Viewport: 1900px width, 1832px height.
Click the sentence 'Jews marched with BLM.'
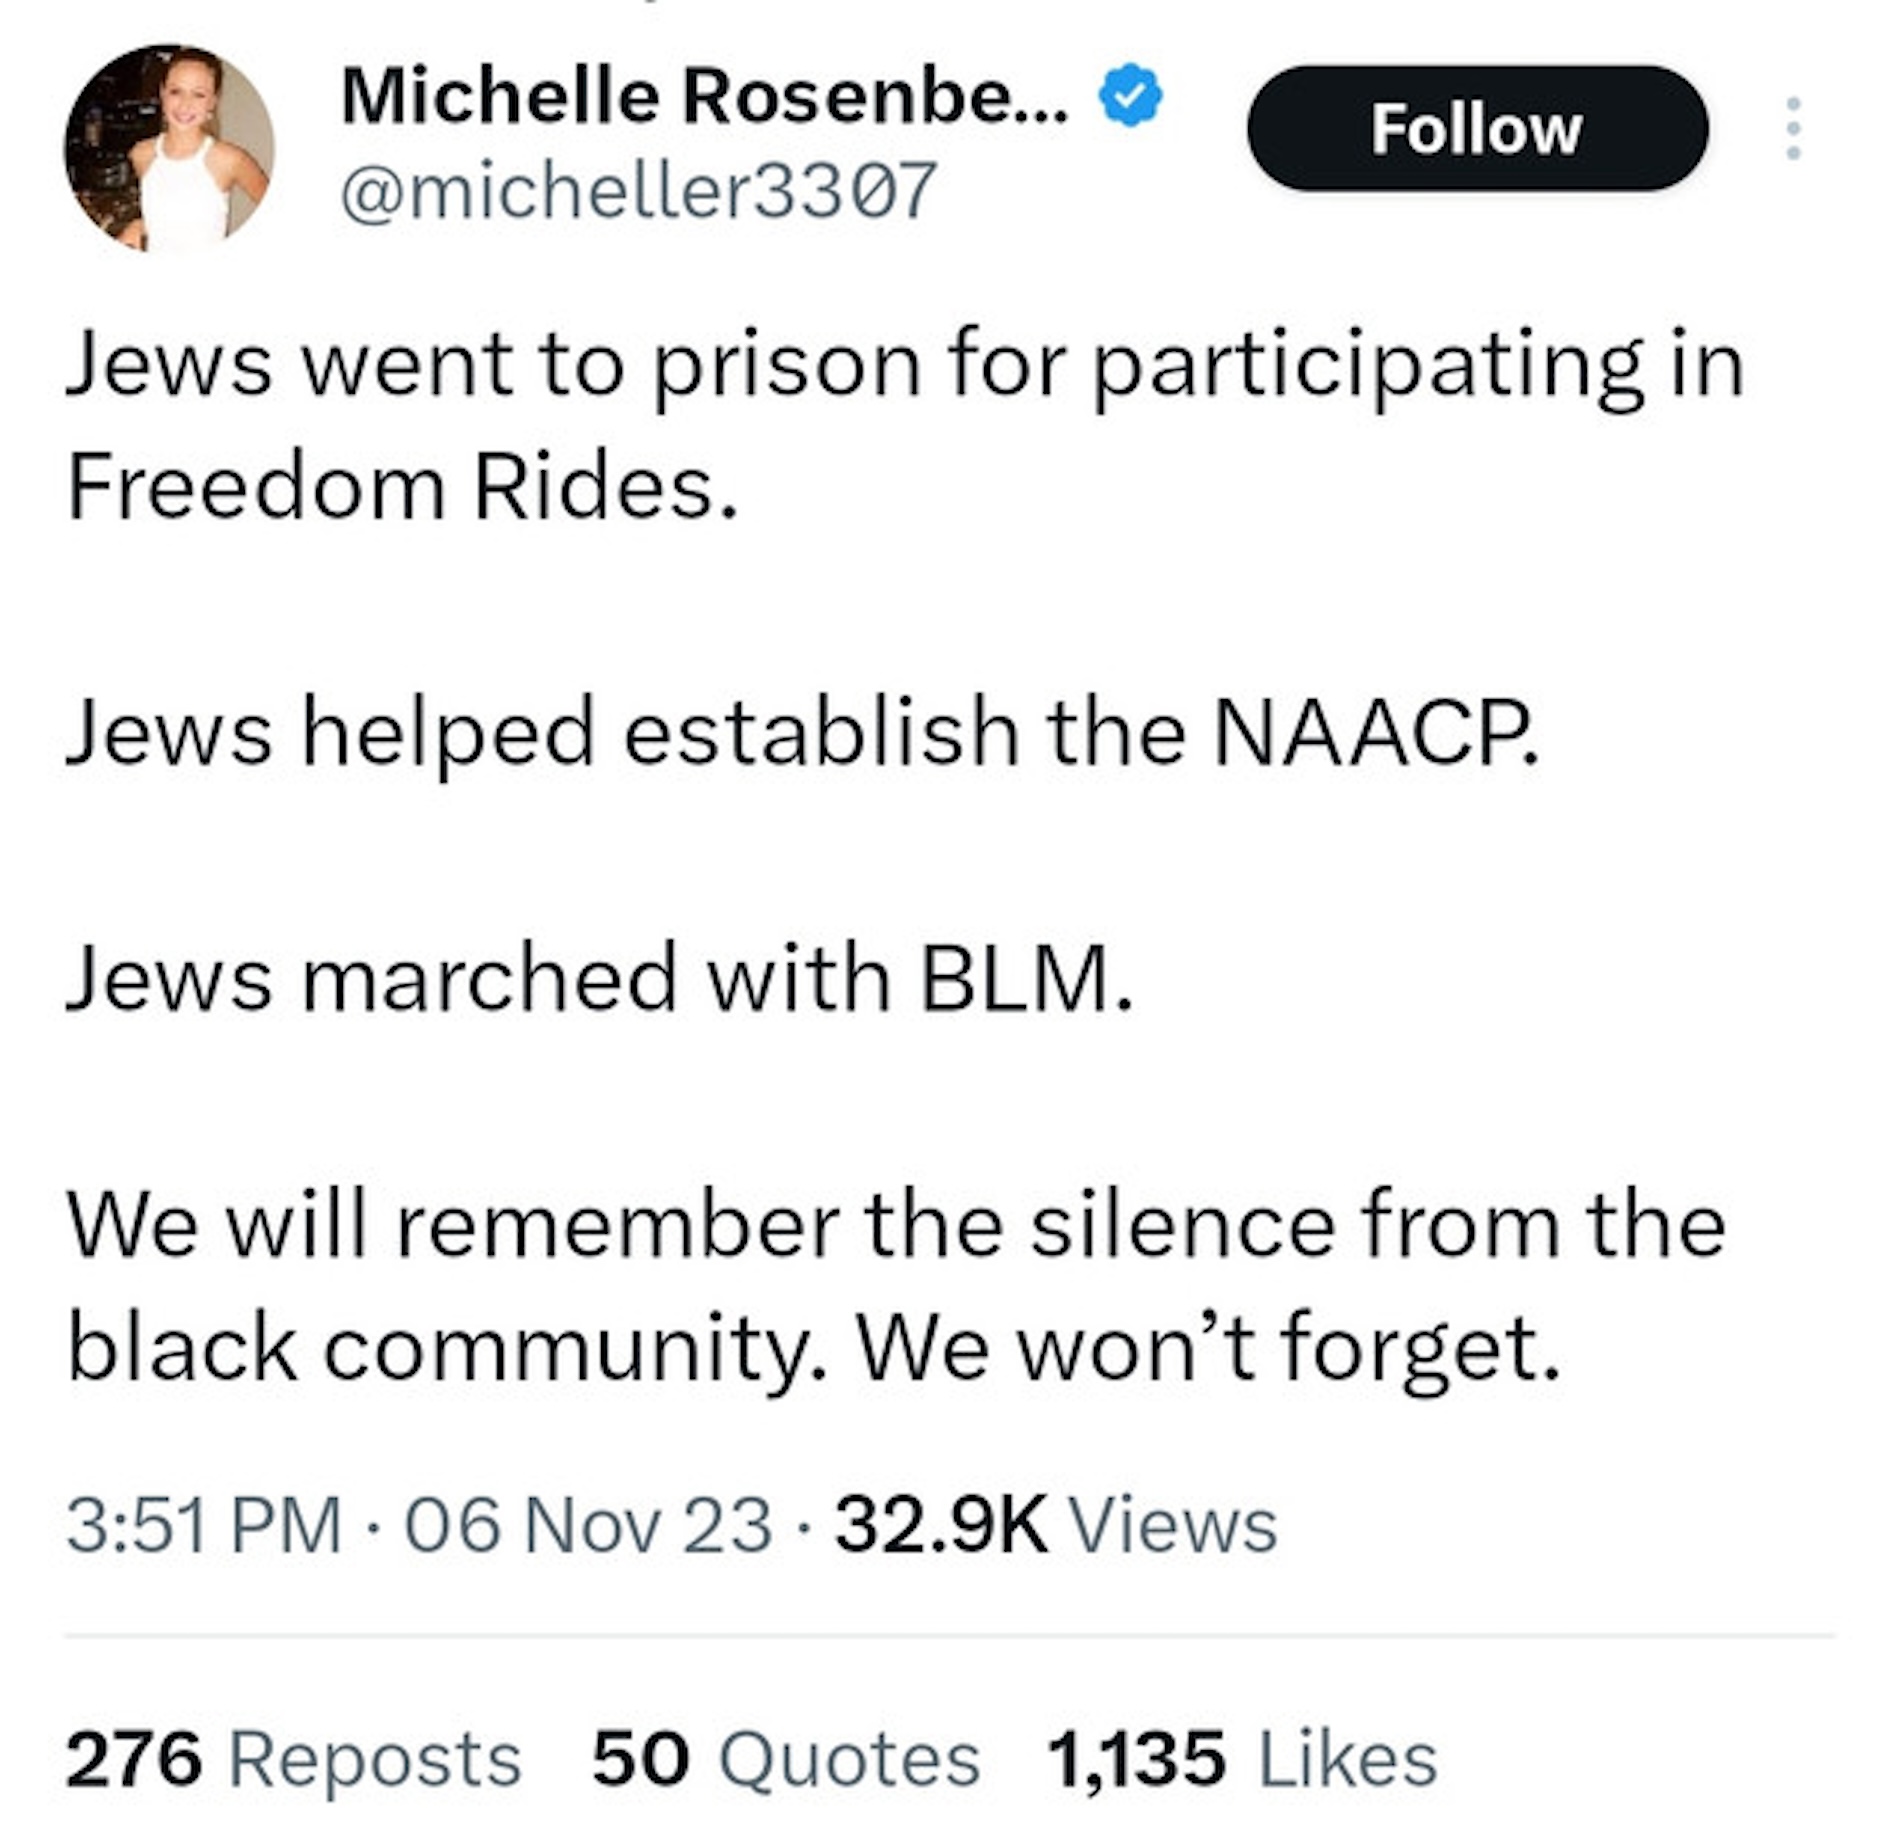coord(600,978)
